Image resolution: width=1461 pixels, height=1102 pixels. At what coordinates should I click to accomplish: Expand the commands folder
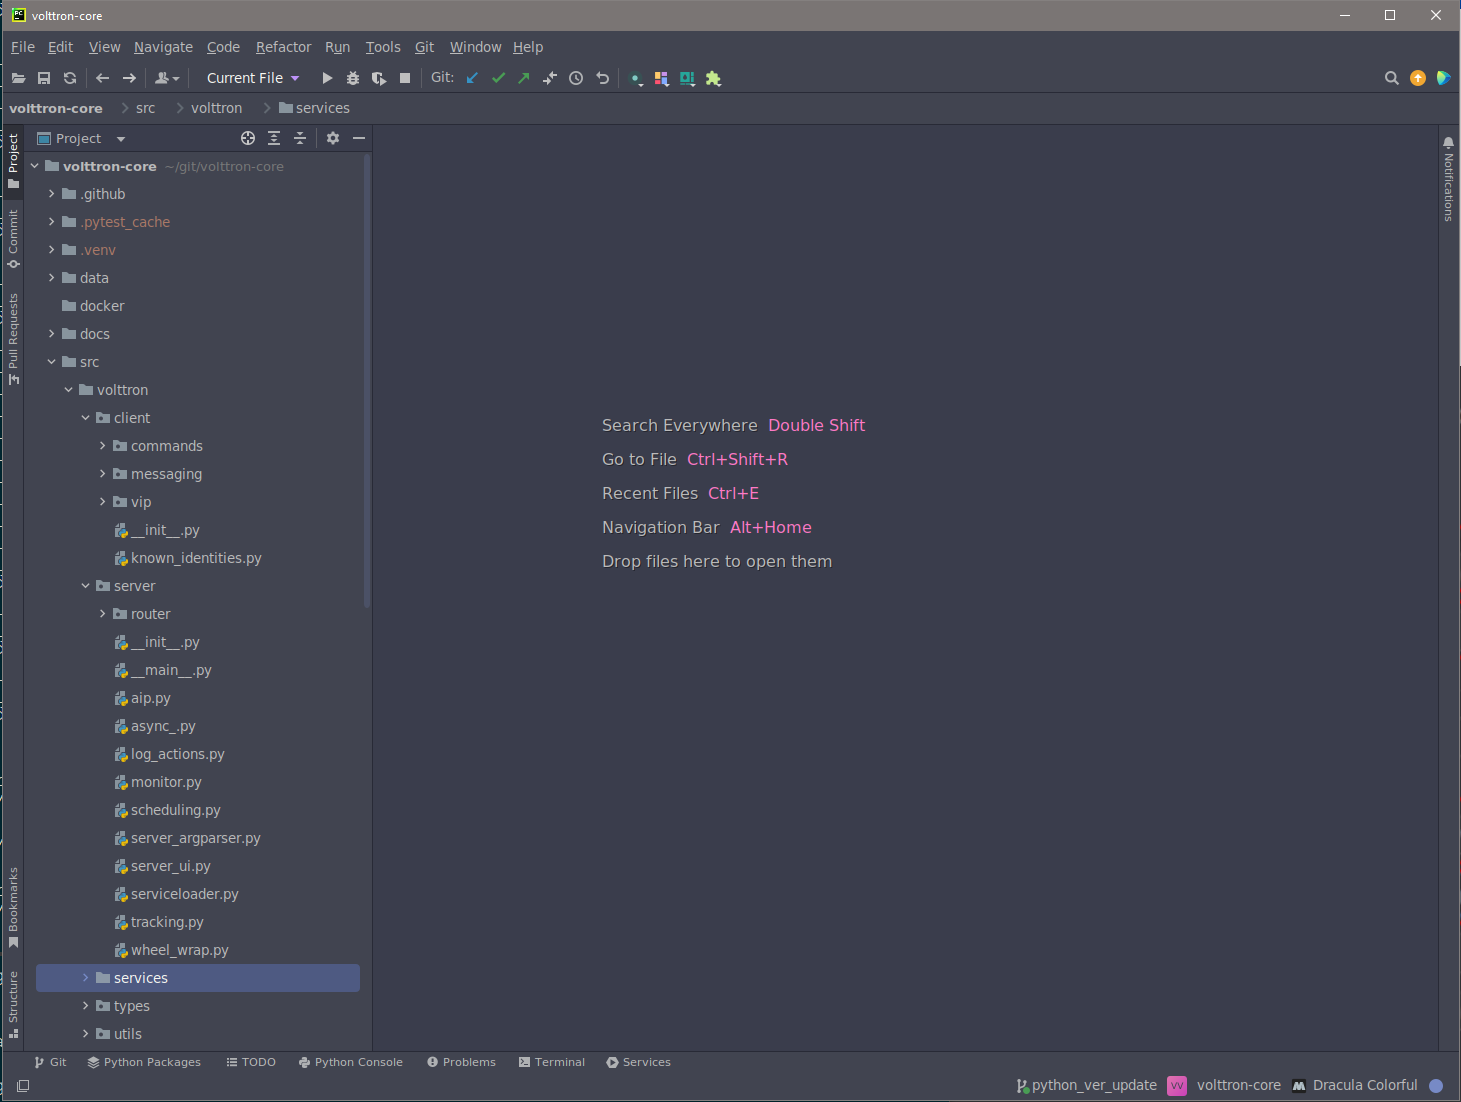click(103, 446)
